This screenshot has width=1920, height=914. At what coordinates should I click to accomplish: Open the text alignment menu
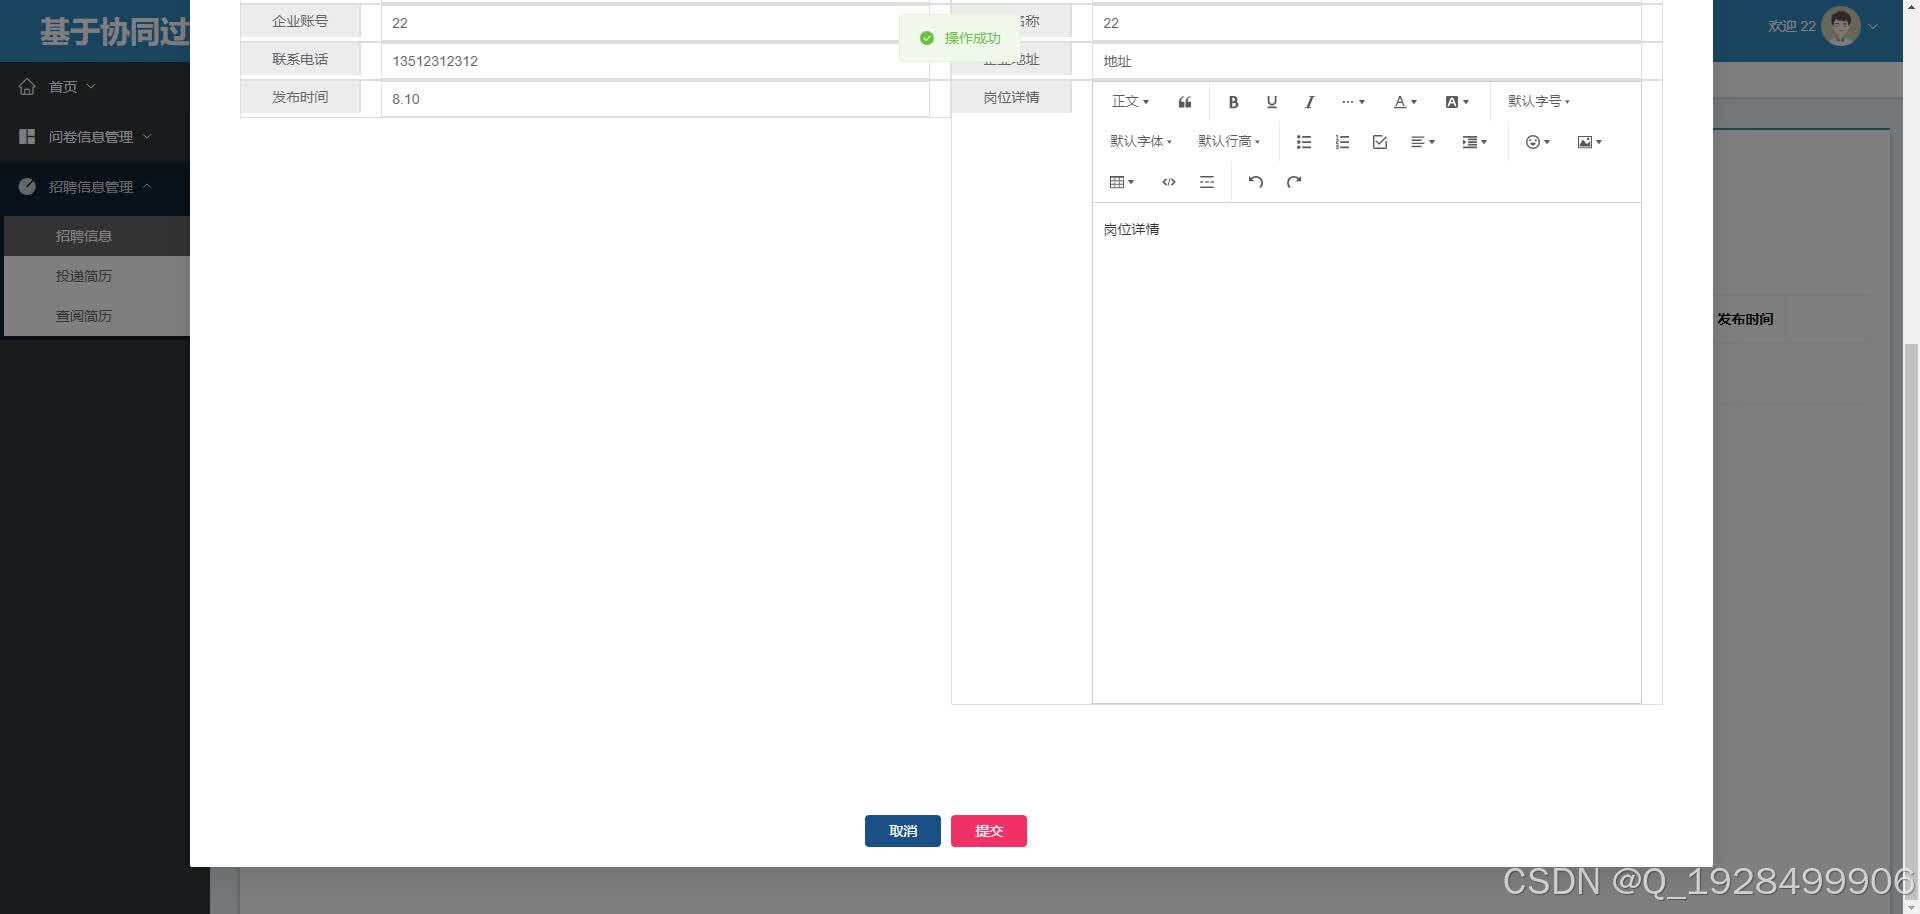coord(1422,142)
